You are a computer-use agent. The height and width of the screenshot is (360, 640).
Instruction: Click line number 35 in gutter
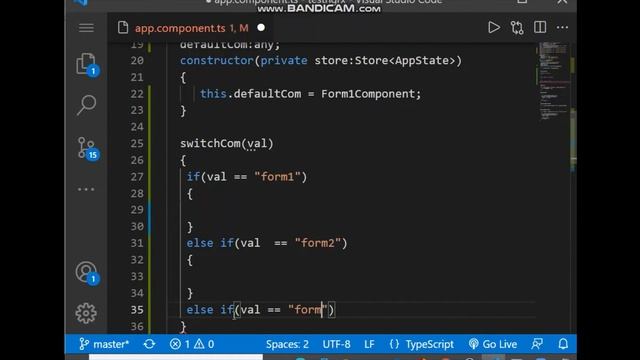[137, 310]
